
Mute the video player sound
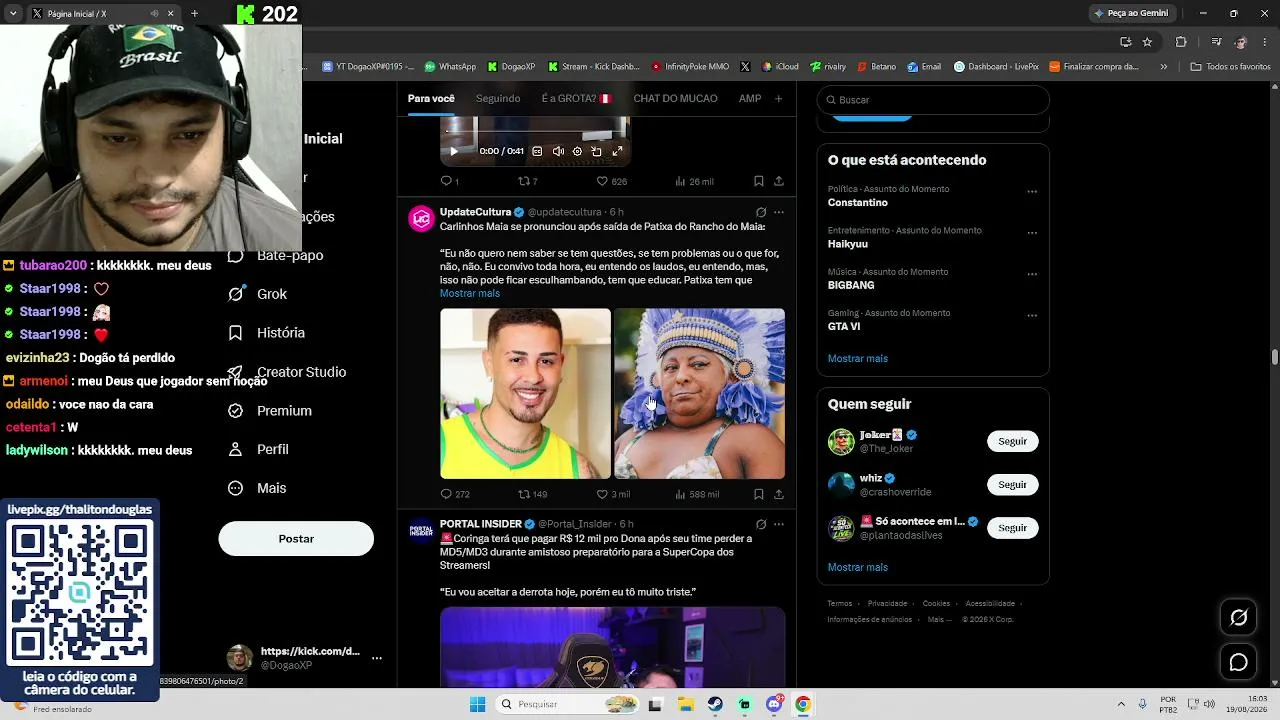(x=558, y=151)
